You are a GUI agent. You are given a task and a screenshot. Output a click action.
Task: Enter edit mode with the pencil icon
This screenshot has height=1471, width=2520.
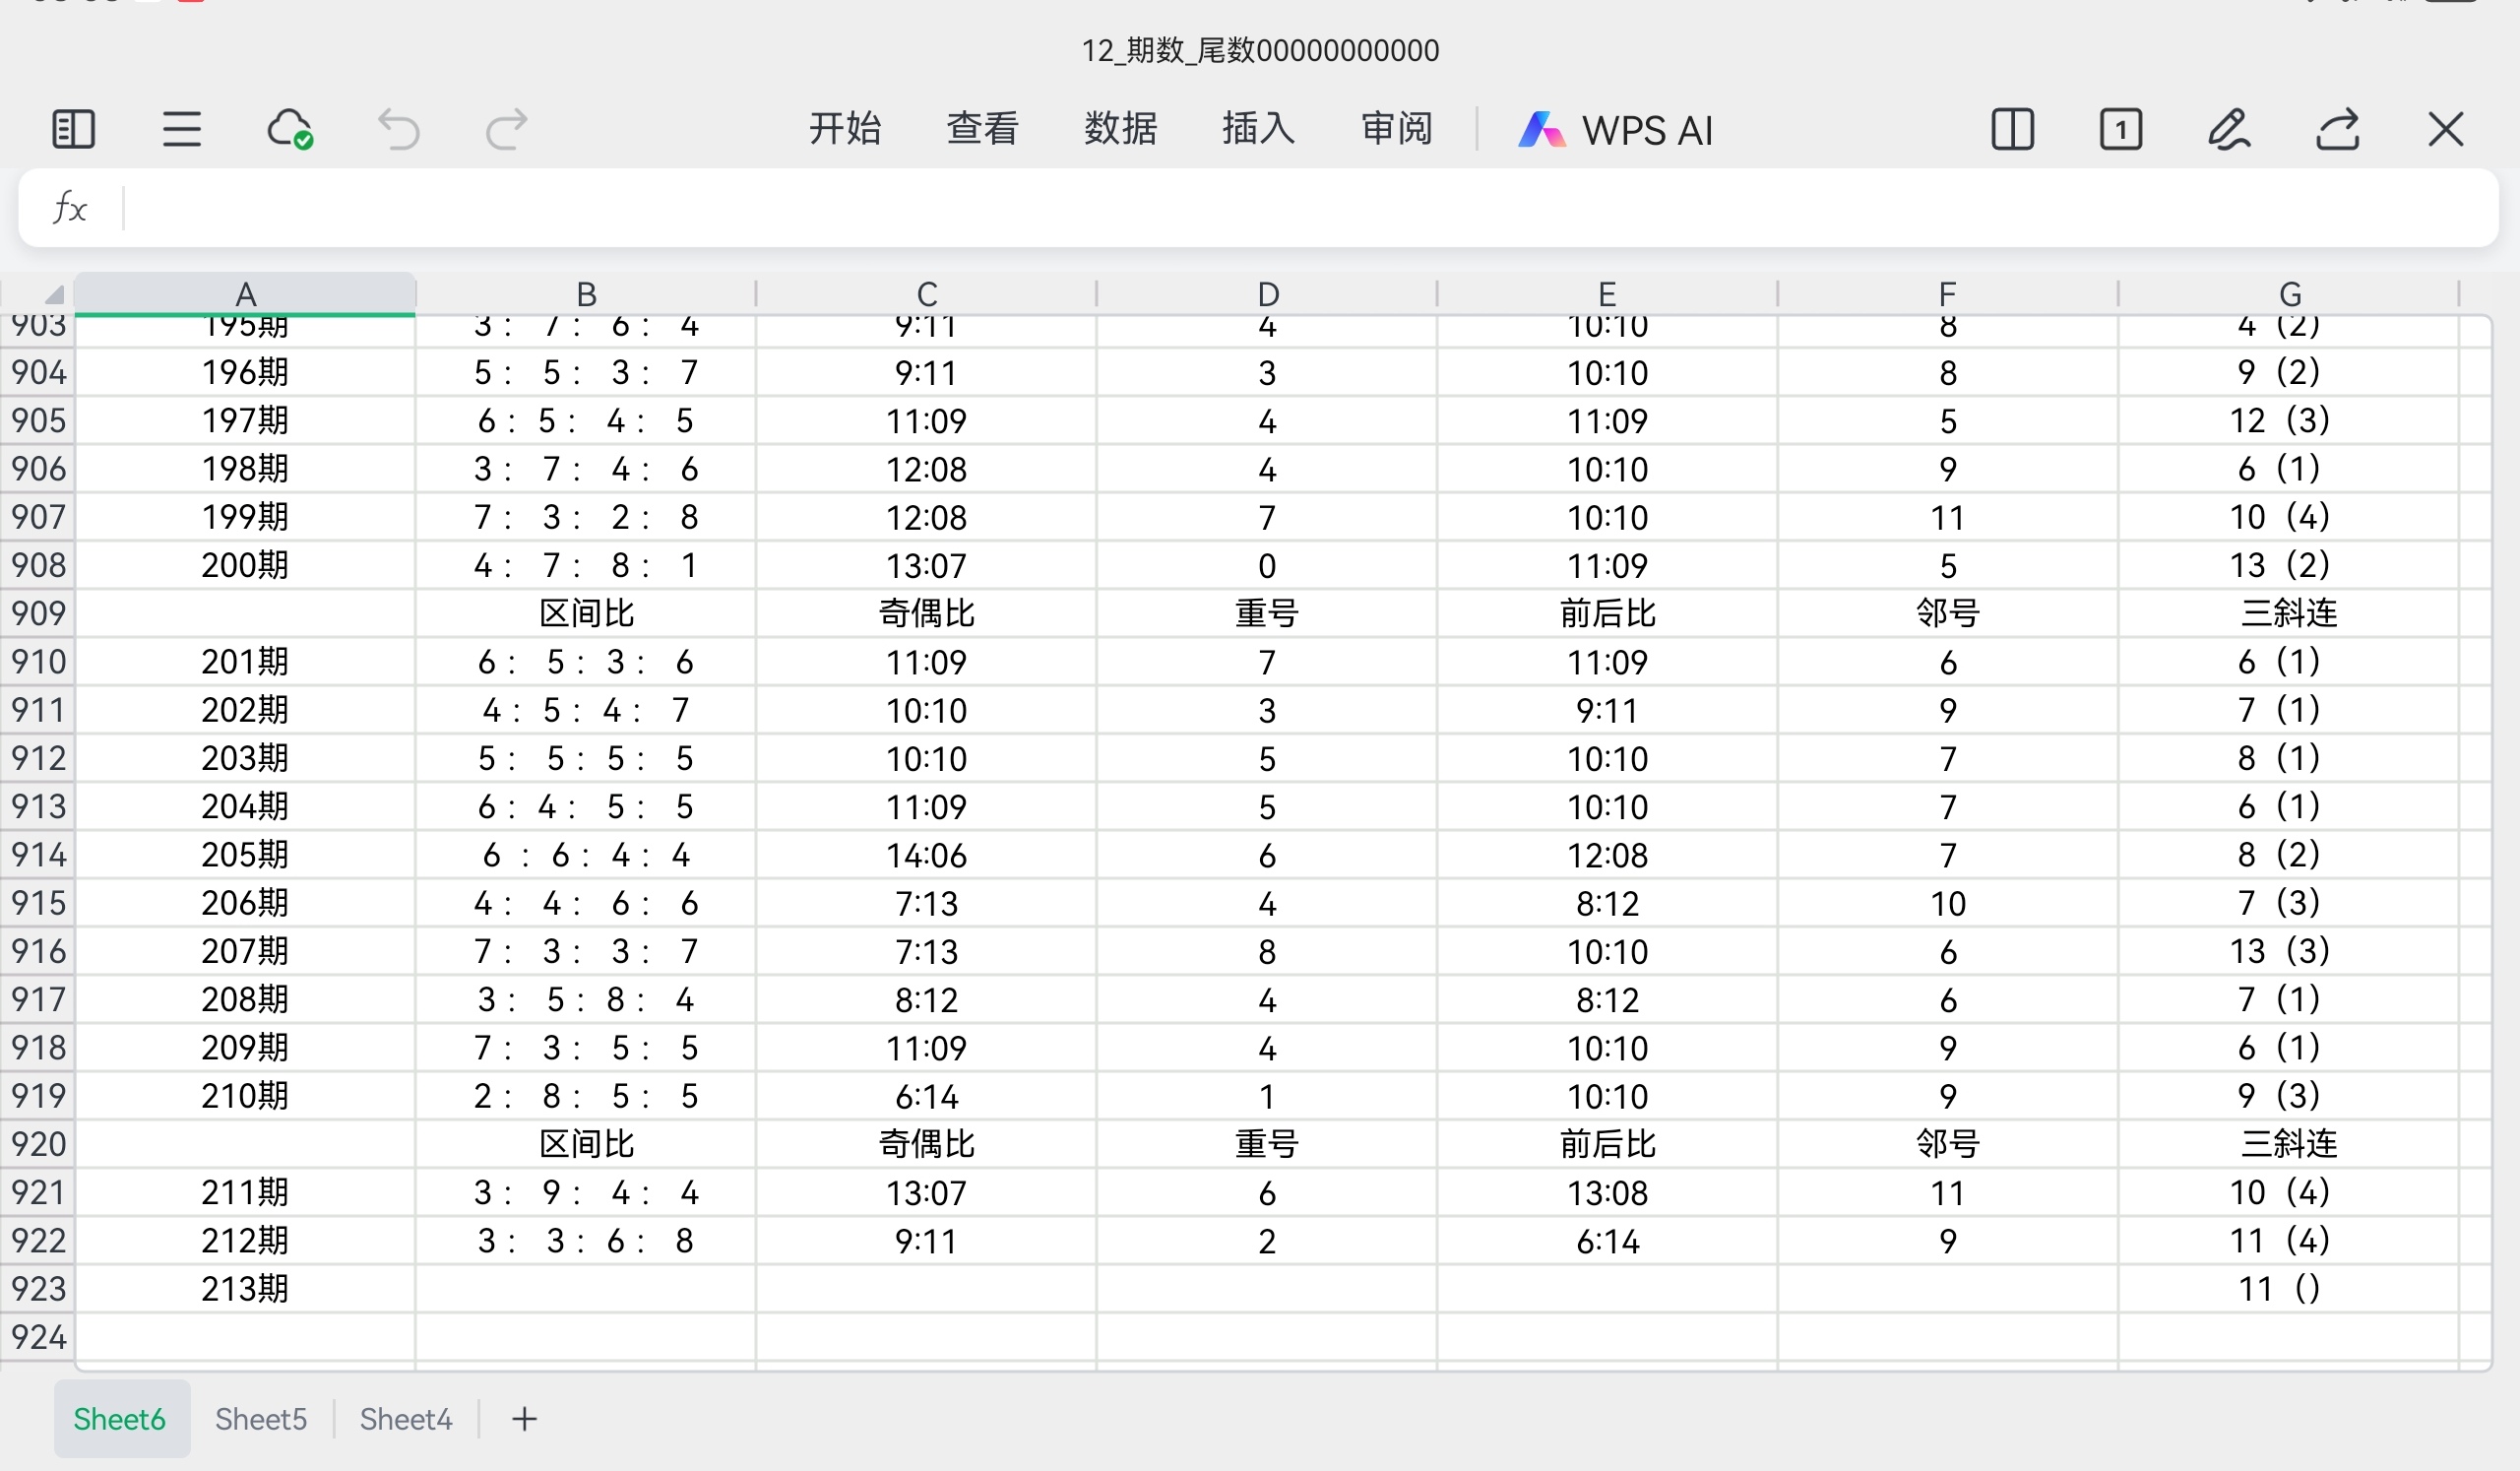click(x=2229, y=129)
